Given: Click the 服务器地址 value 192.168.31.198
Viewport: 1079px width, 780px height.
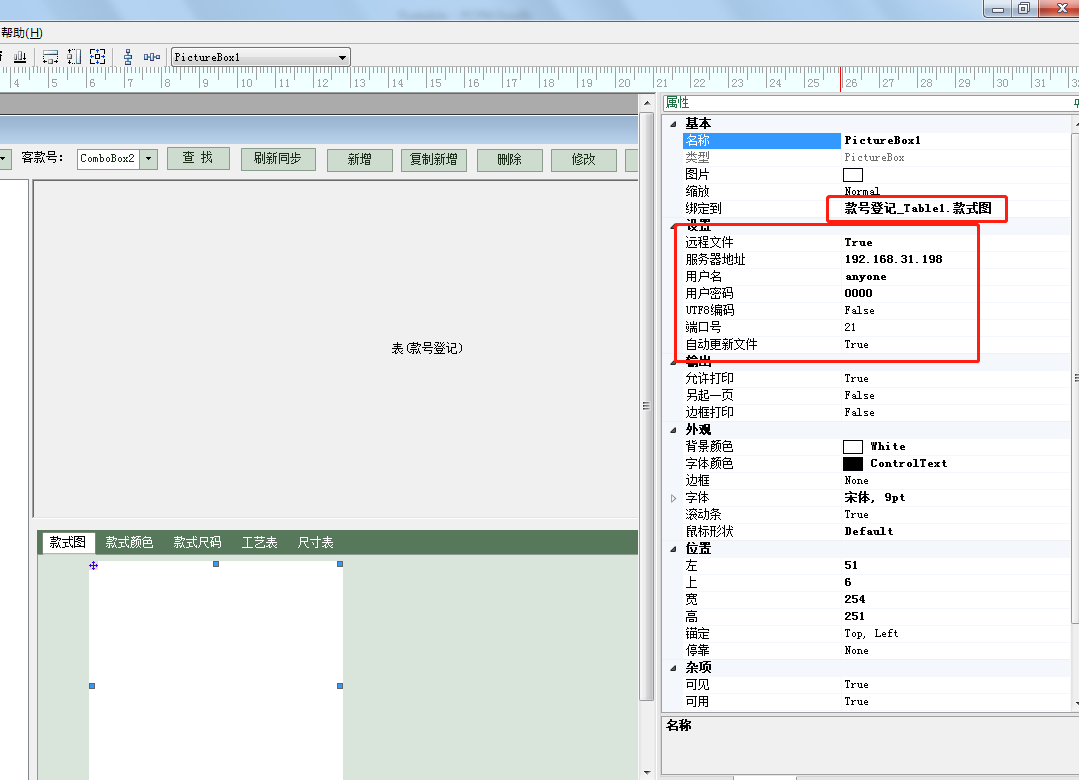Looking at the screenshot, I should click(893, 260).
